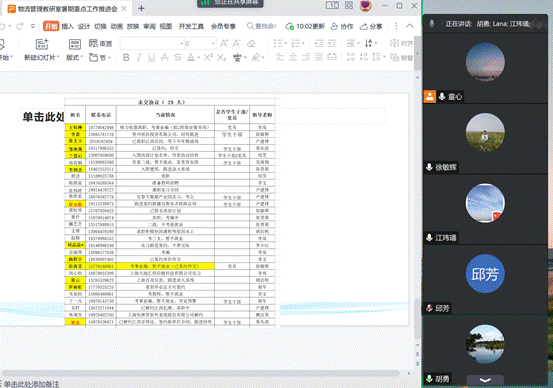Click the Reset (重置) slide button
553x388 pixels.
click(100, 43)
